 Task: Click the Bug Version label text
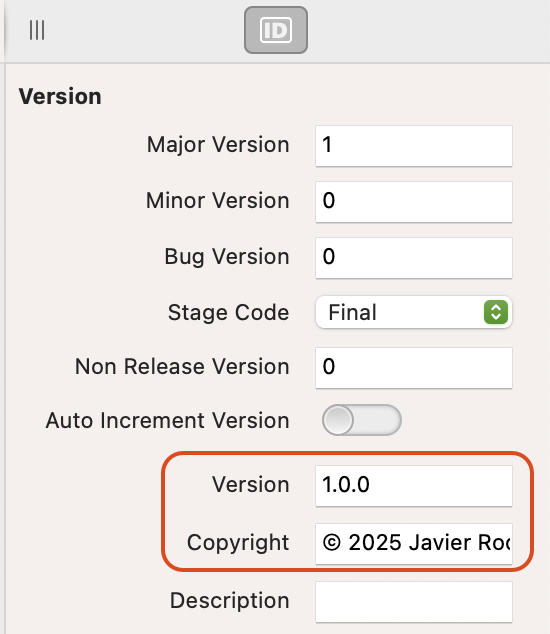[x=227, y=257]
